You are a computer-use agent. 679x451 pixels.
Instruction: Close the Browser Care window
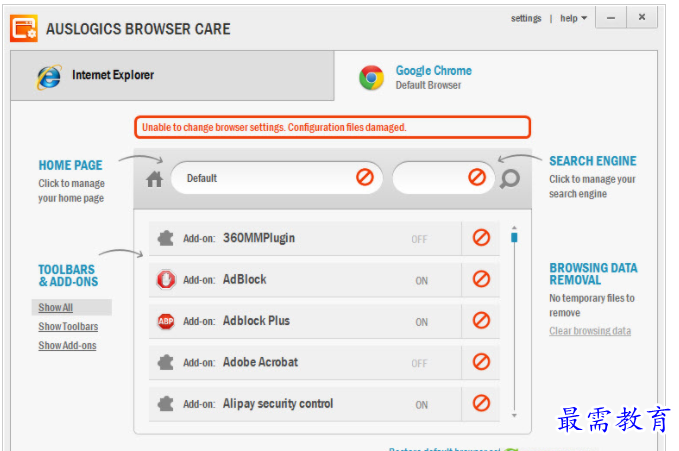pos(642,17)
